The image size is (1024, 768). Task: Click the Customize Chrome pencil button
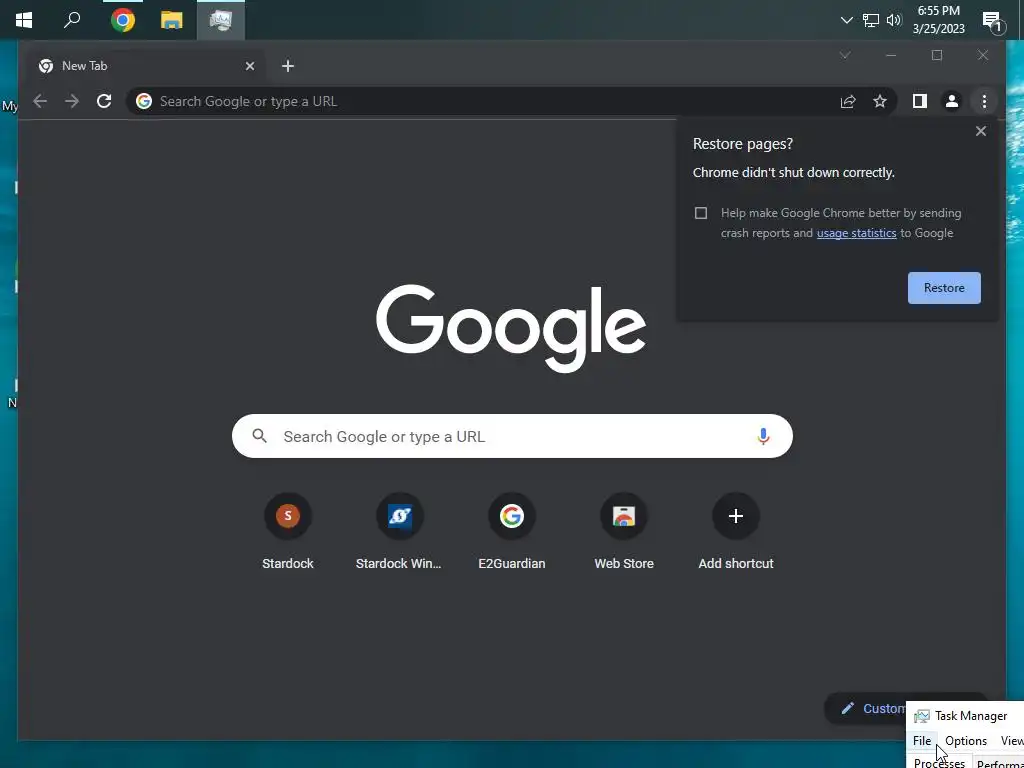866,709
